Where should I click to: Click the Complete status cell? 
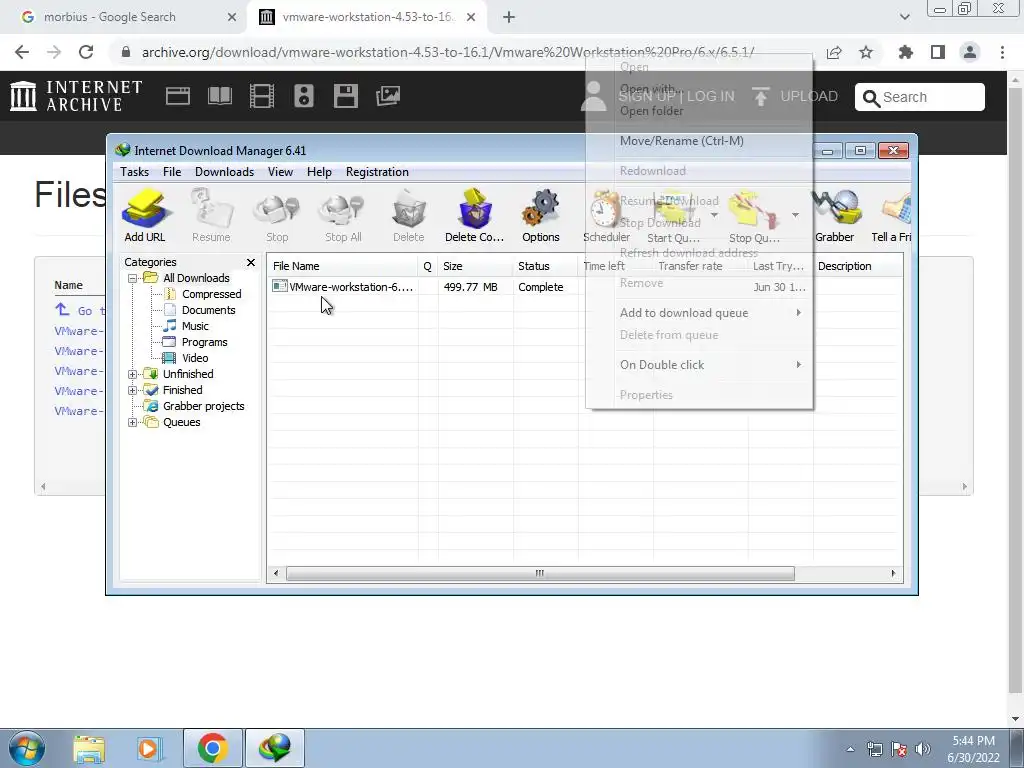(541, 287)
